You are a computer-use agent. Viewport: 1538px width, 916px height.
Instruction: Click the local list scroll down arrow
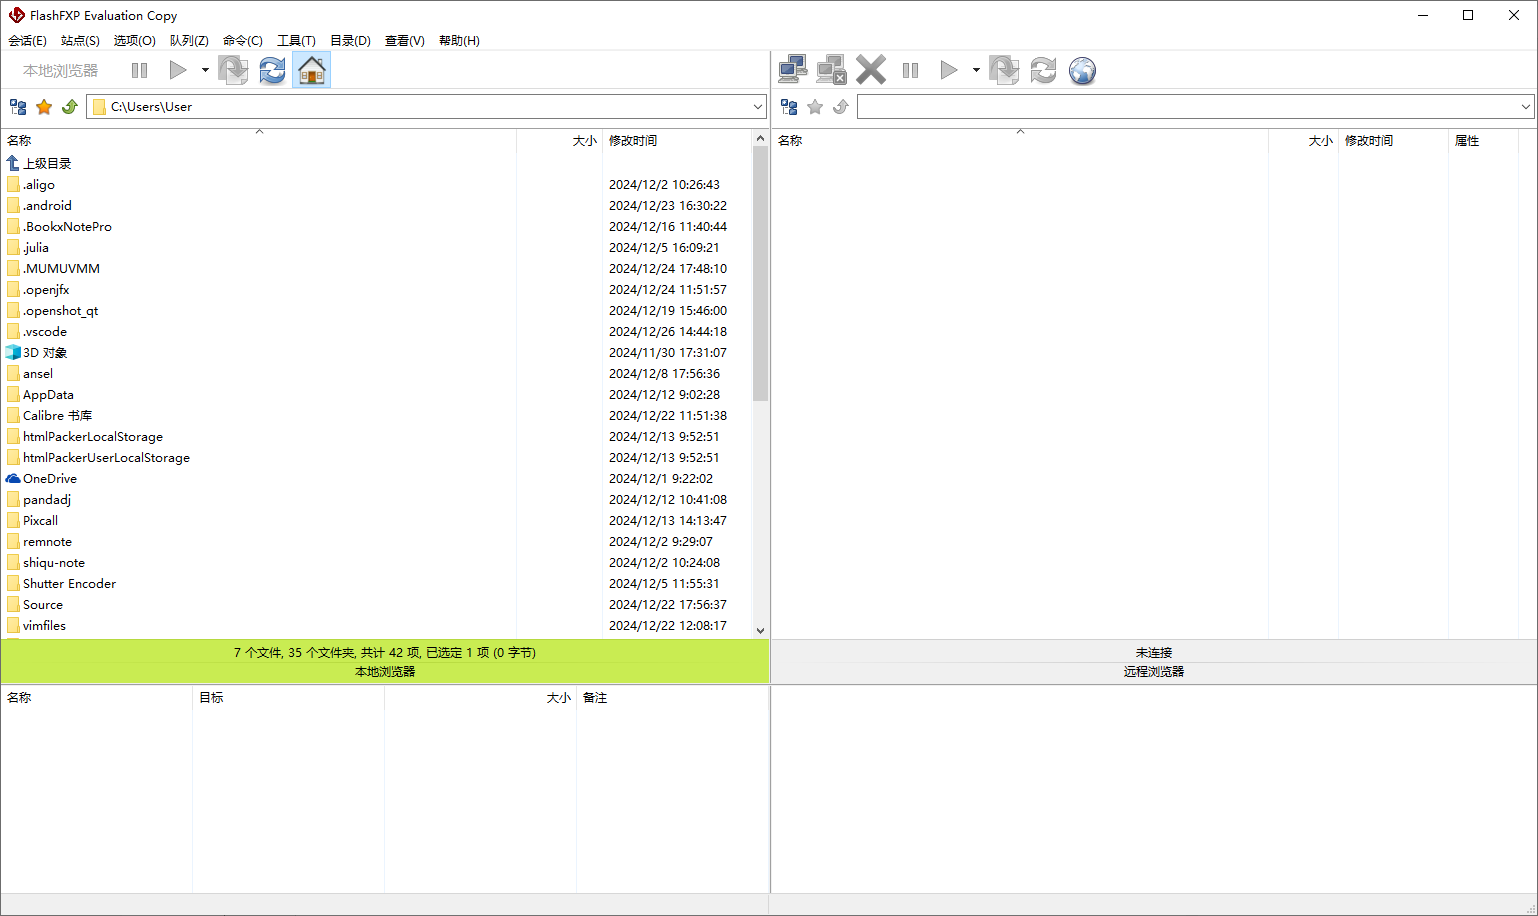click(x=760, y=630)
